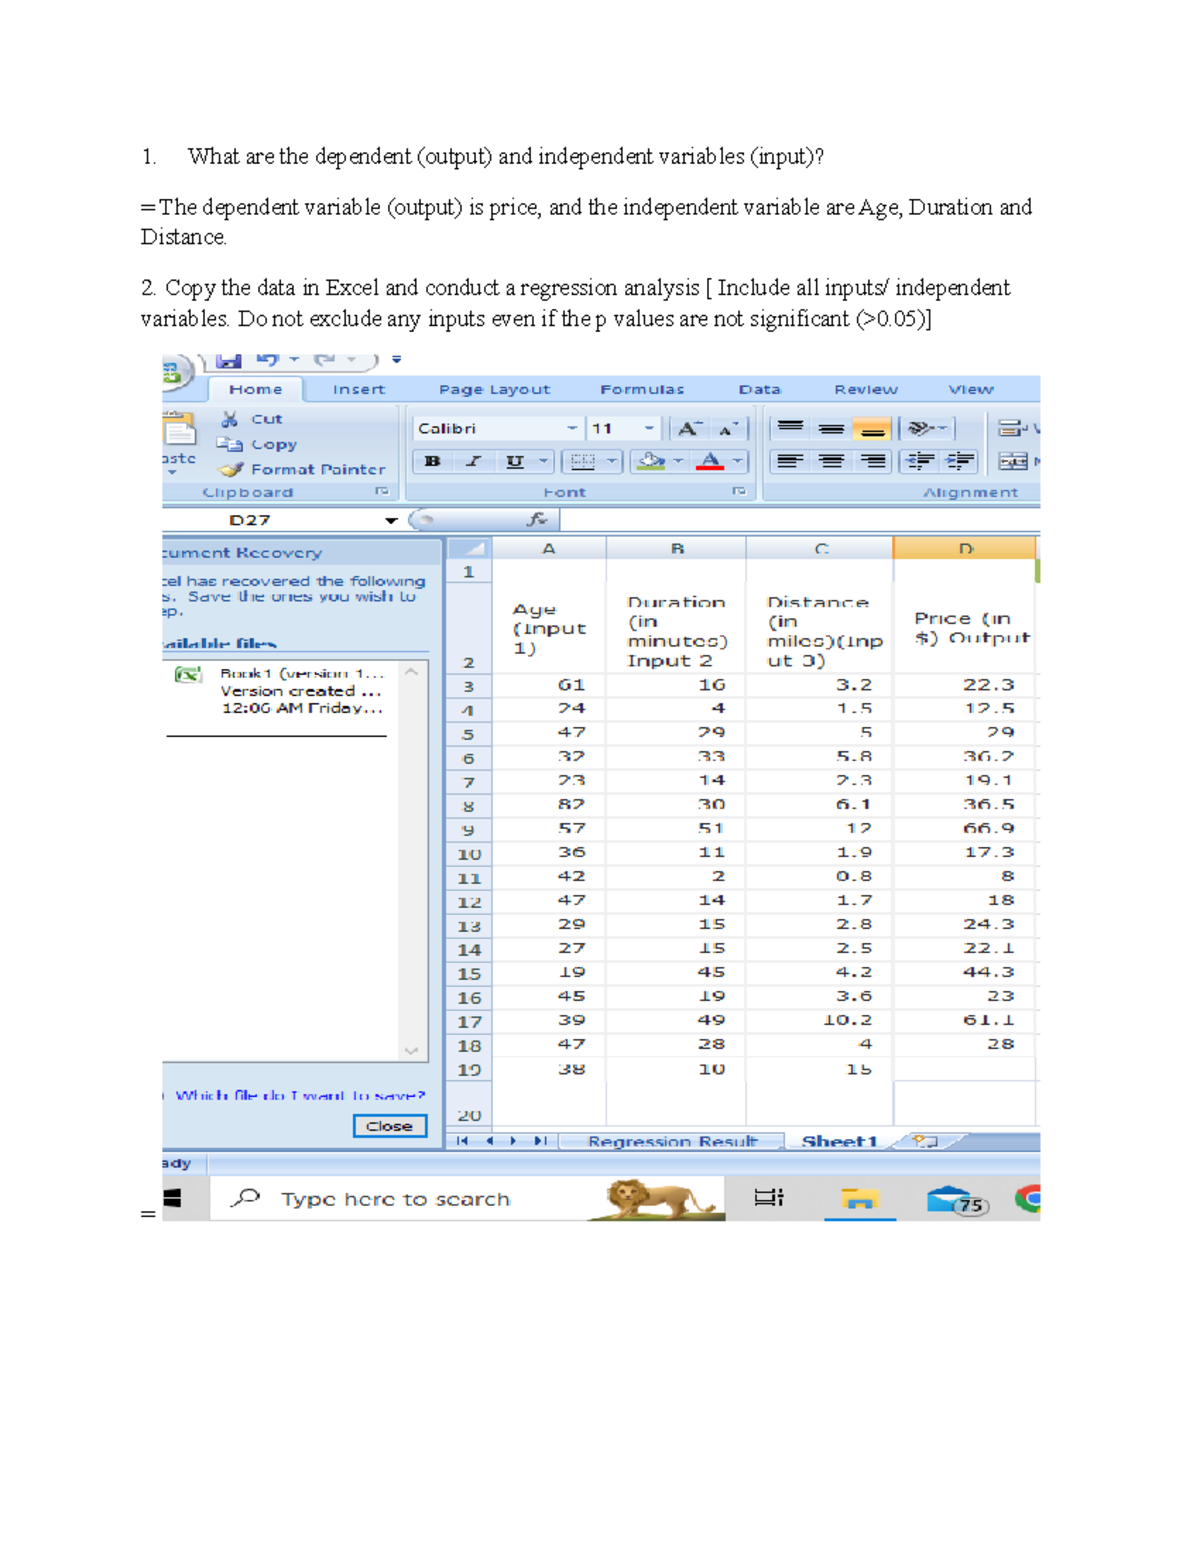
Task: Click inside the formula bar
Action: point(799,520)
